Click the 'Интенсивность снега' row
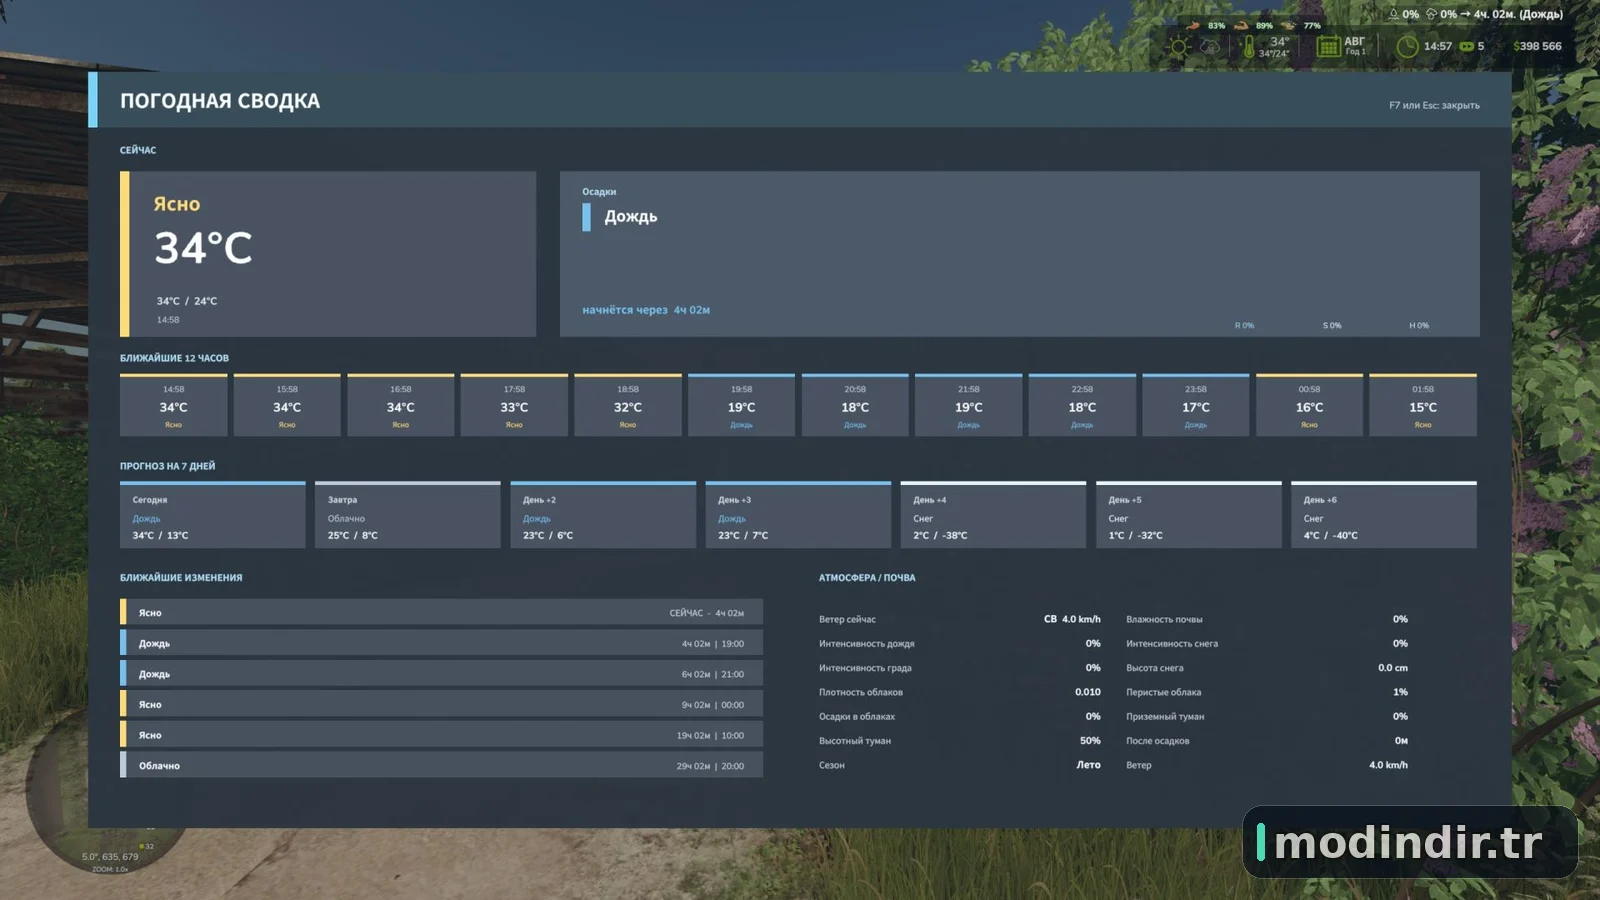The height and width of the screenshot is (900, 1600). (x=1267, y=643)
